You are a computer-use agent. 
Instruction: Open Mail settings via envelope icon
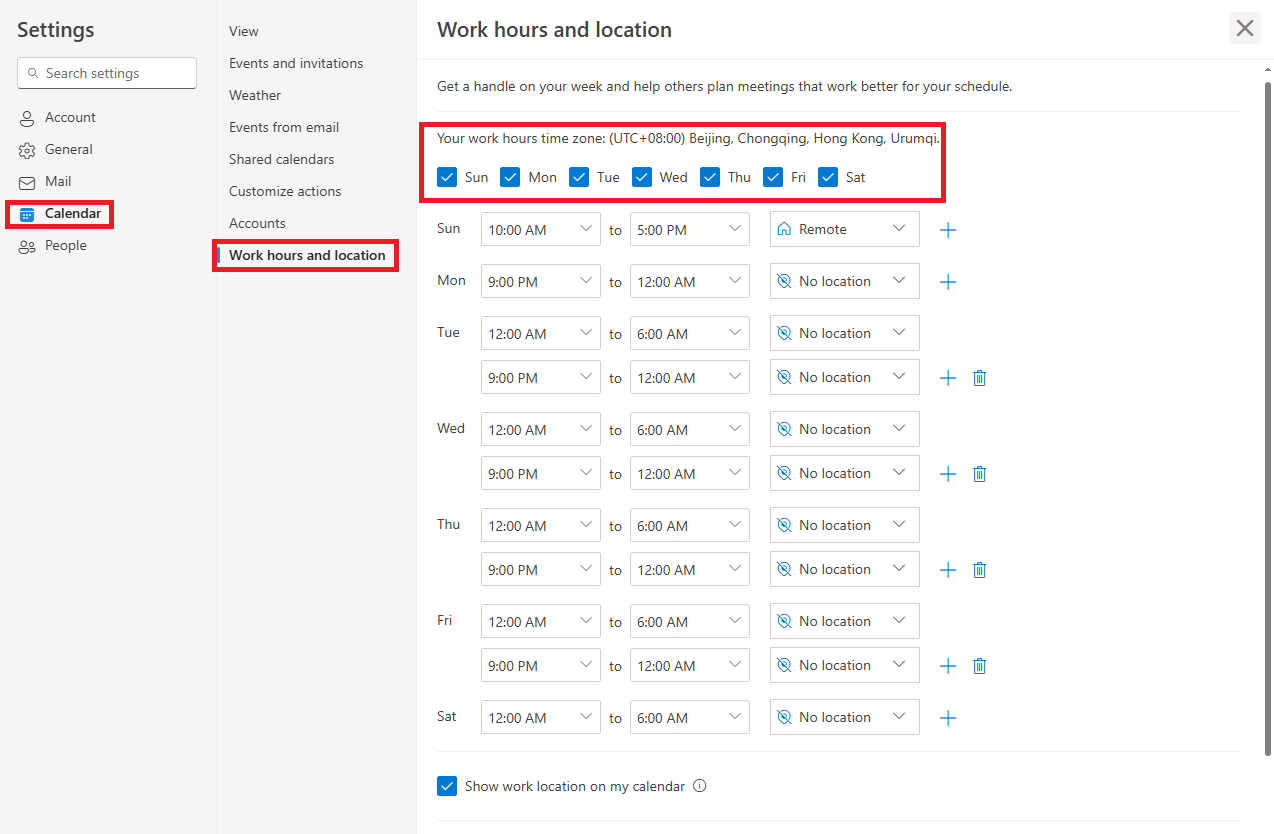(x=26, y=181)
